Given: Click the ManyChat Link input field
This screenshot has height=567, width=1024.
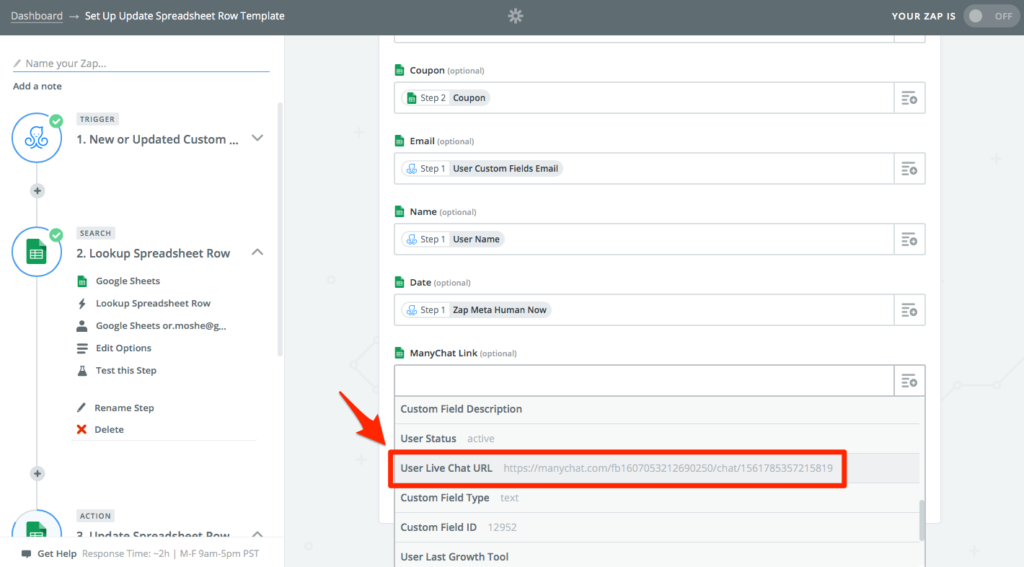Looking at the screenshot, I should coord(644,381).
